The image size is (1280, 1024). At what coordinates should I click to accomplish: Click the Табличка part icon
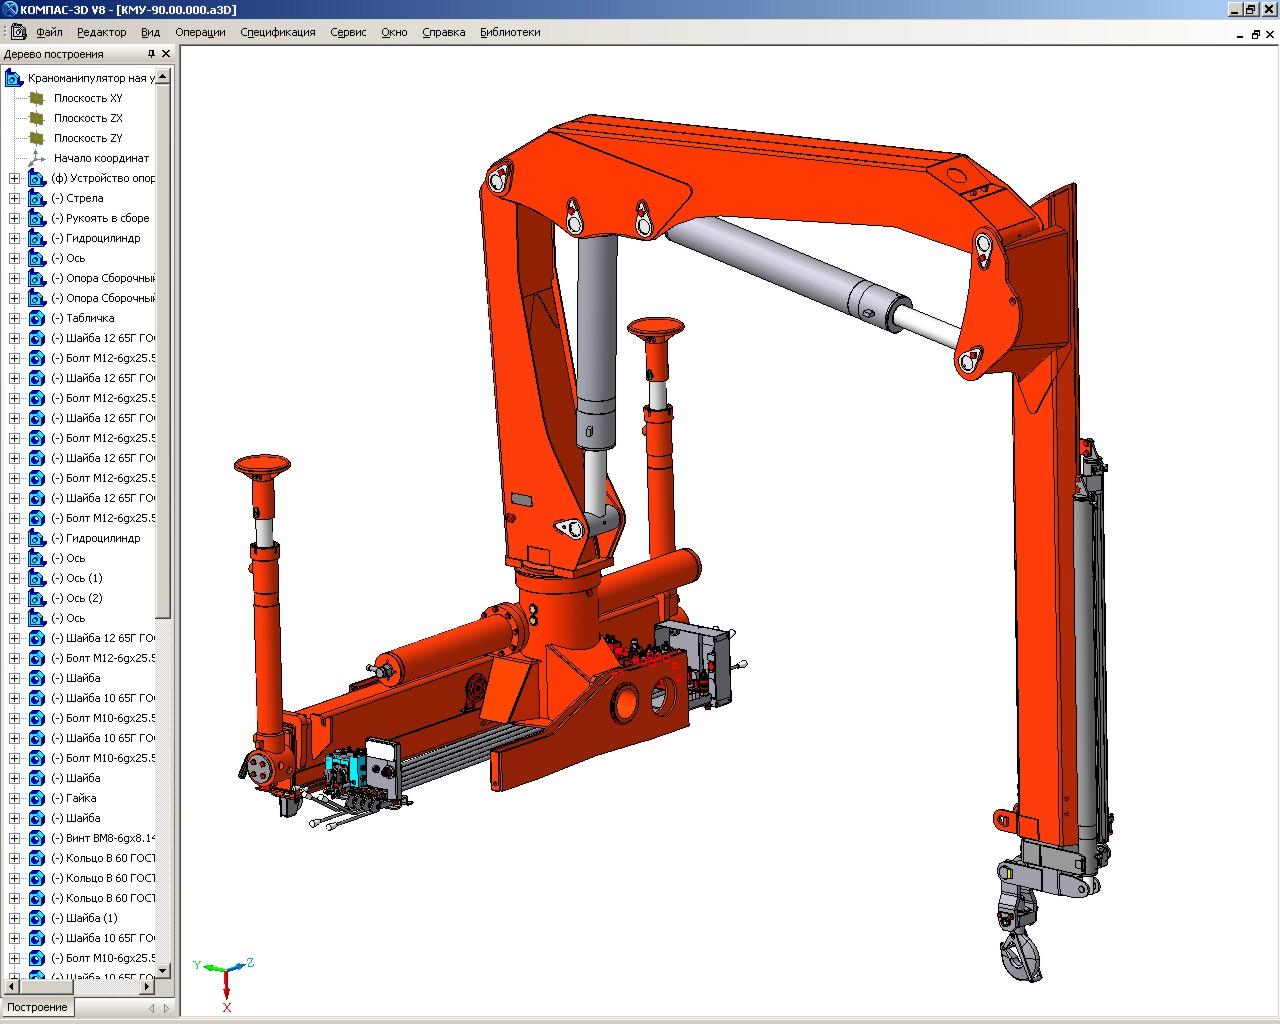37,318
